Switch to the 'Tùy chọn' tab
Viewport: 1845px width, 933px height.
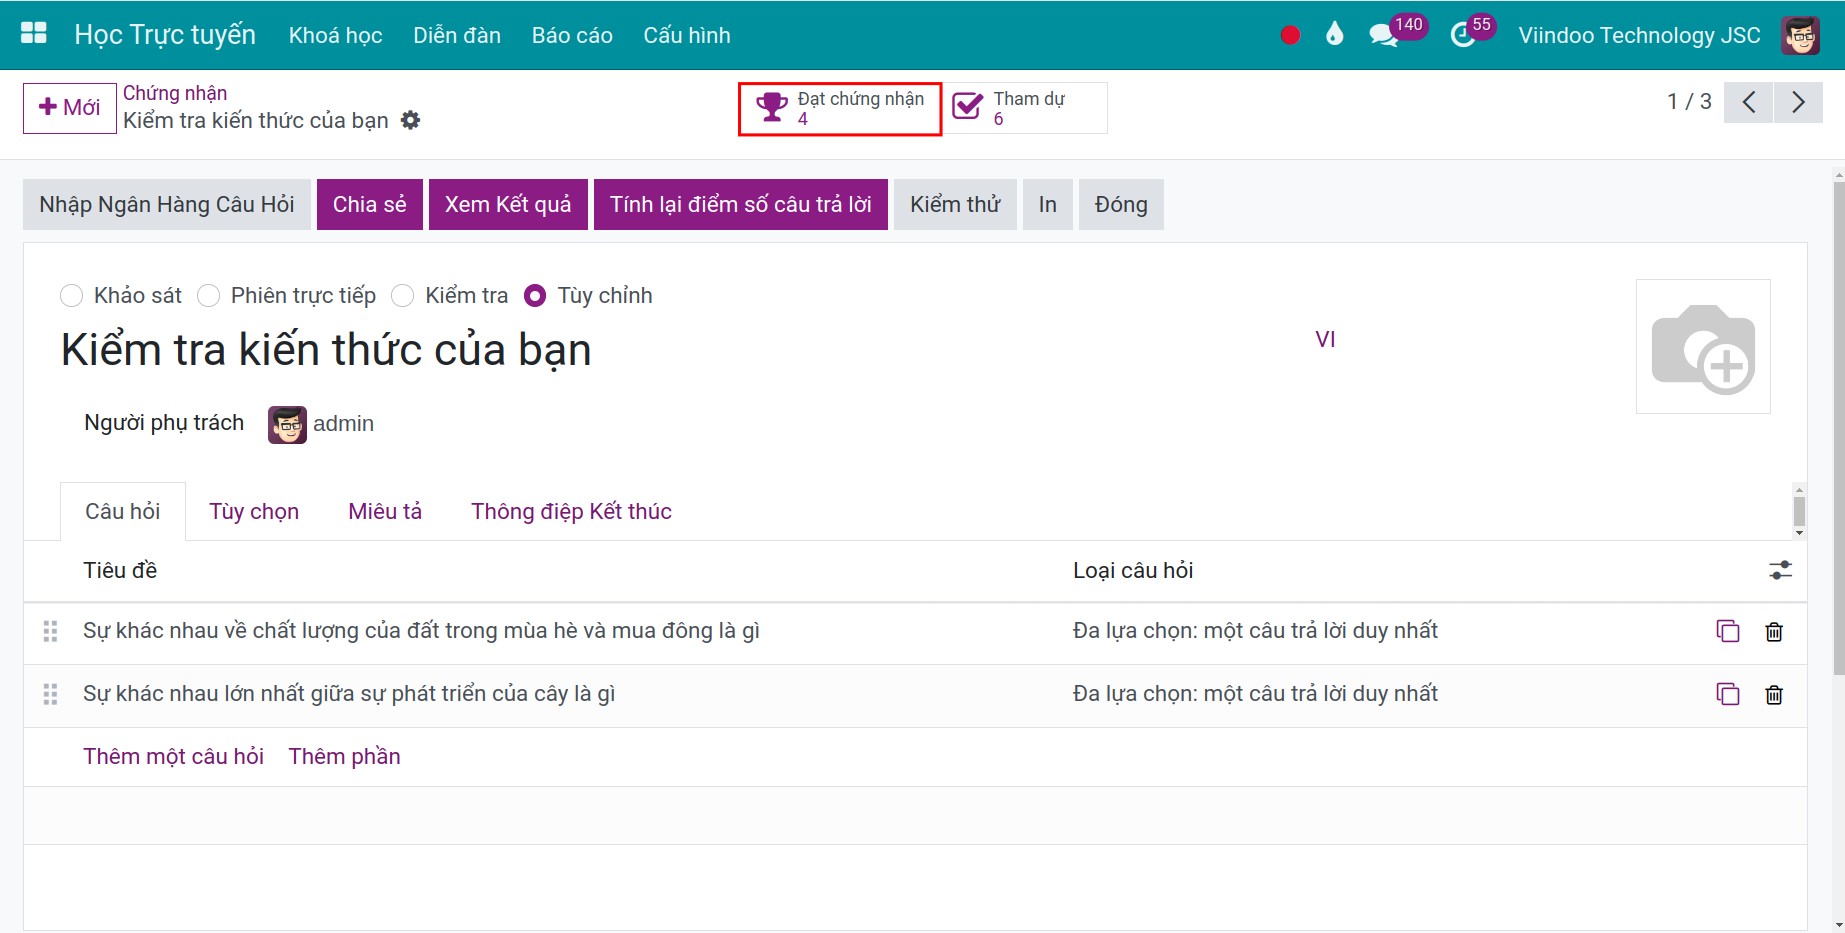[254, 511]
